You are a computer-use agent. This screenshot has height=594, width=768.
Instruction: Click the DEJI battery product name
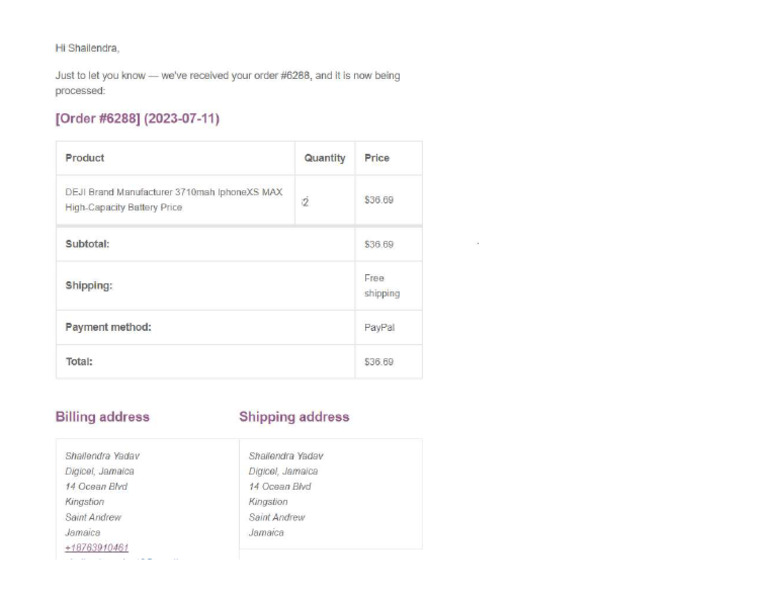point(173,200)
